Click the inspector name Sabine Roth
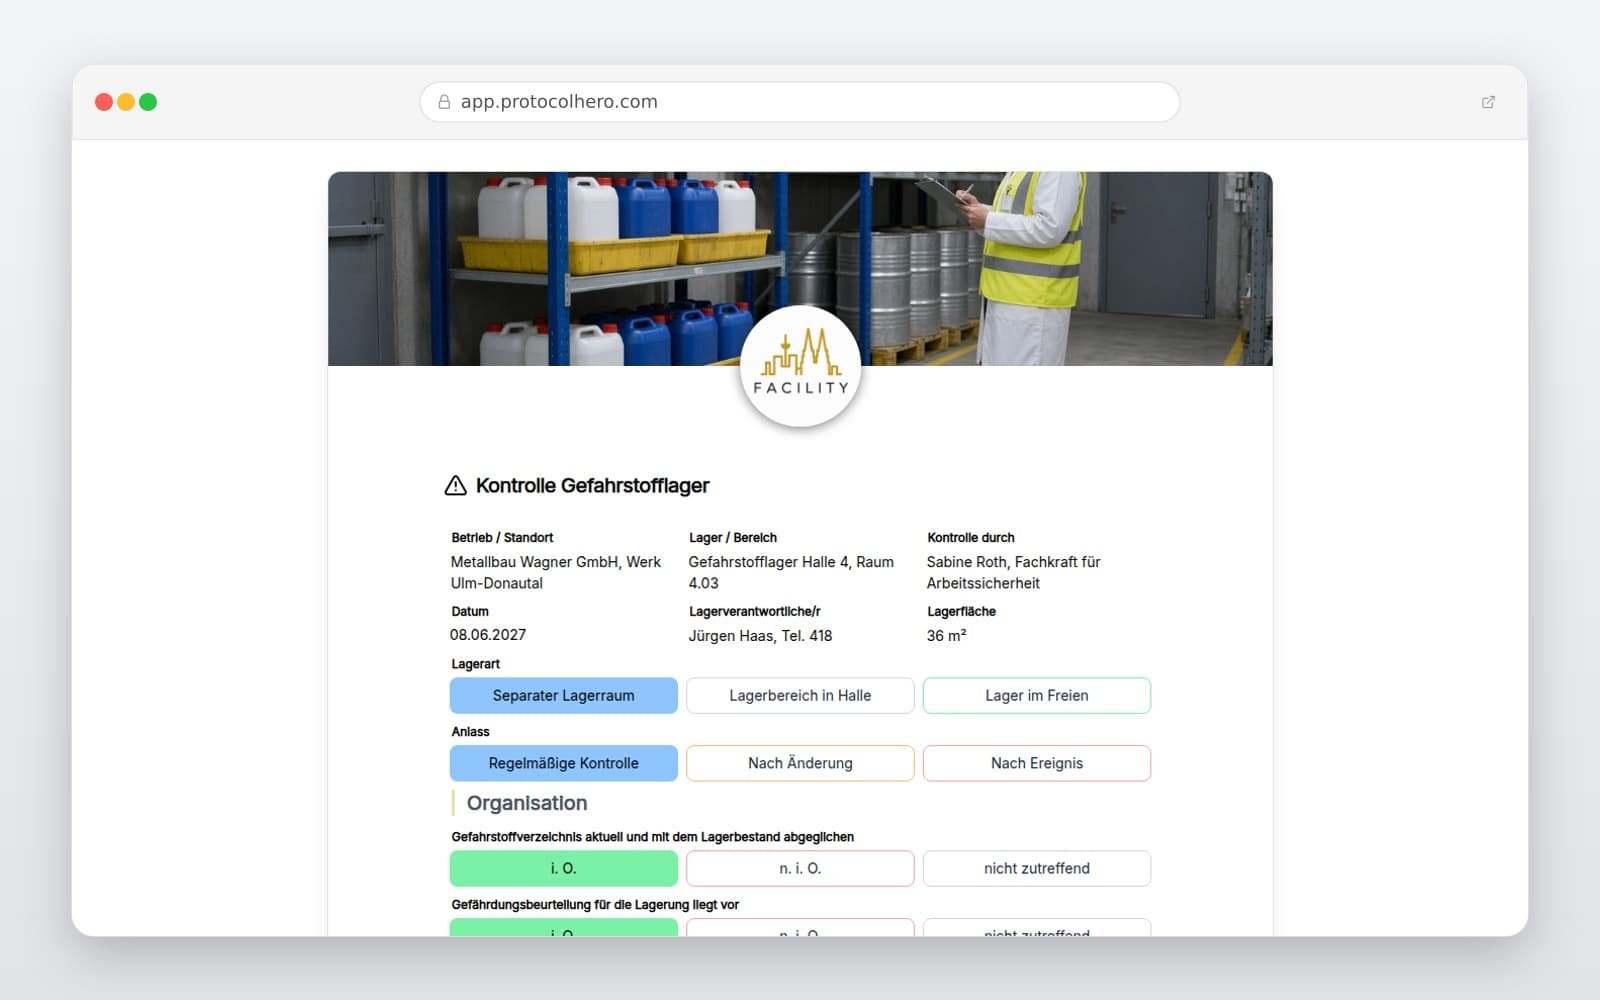The width and height of the screenshot is (1600, 1000). [x=1013, y=573]
